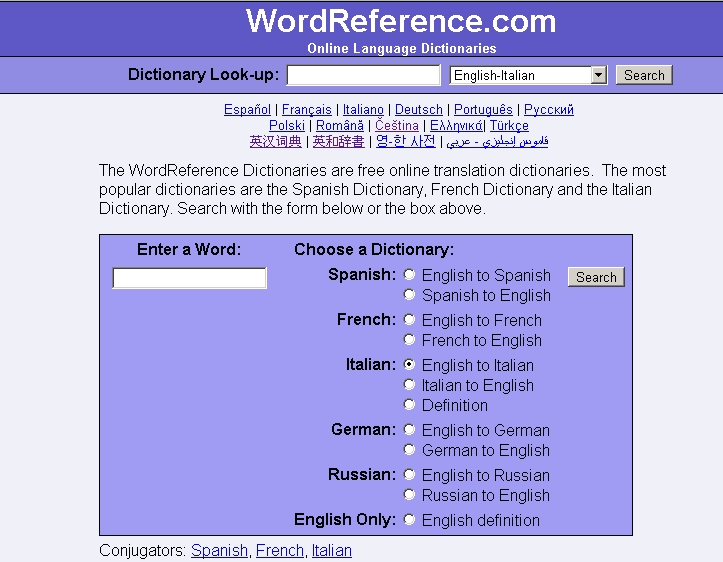Open the Français language link
Screen dimensions: 723x562
[x=307, y=110]
